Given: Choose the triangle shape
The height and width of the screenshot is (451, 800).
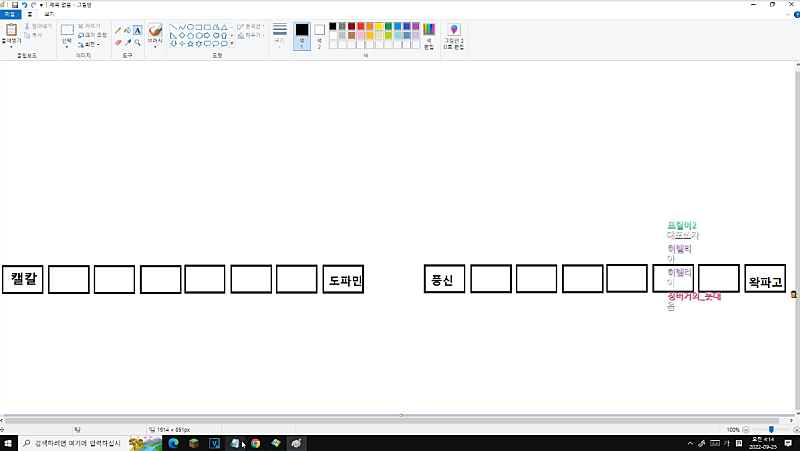Looking at the screenshot, I should click(x=224, y=27).
